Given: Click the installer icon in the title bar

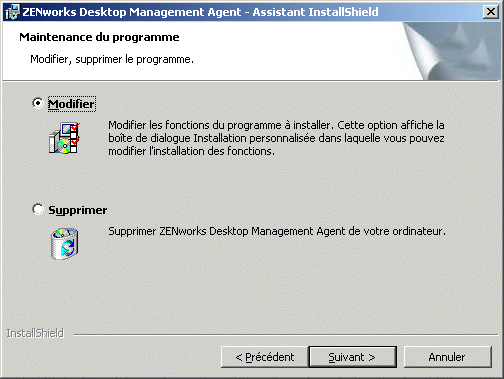Looking at the screenshot, I should point(12,12).
